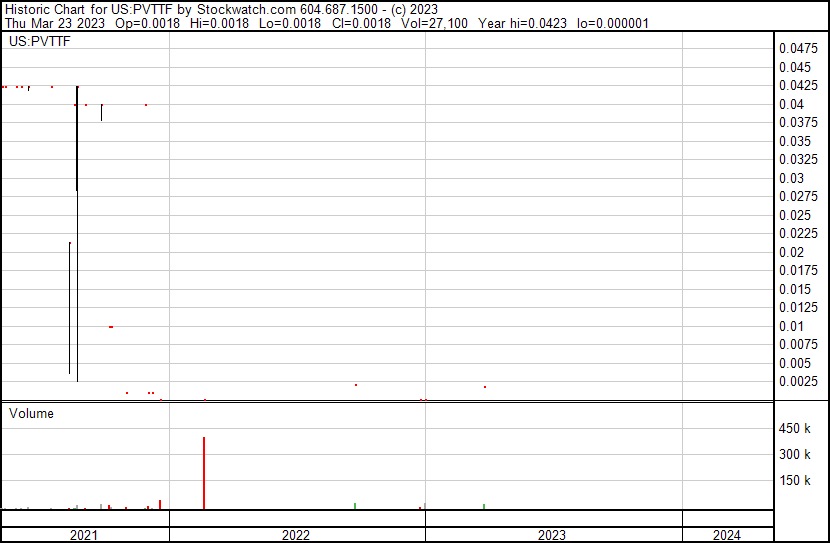Viewport: 830px width, 543px height.
Task: Click the 0.0475 price axis label
Action: (798, 49)
